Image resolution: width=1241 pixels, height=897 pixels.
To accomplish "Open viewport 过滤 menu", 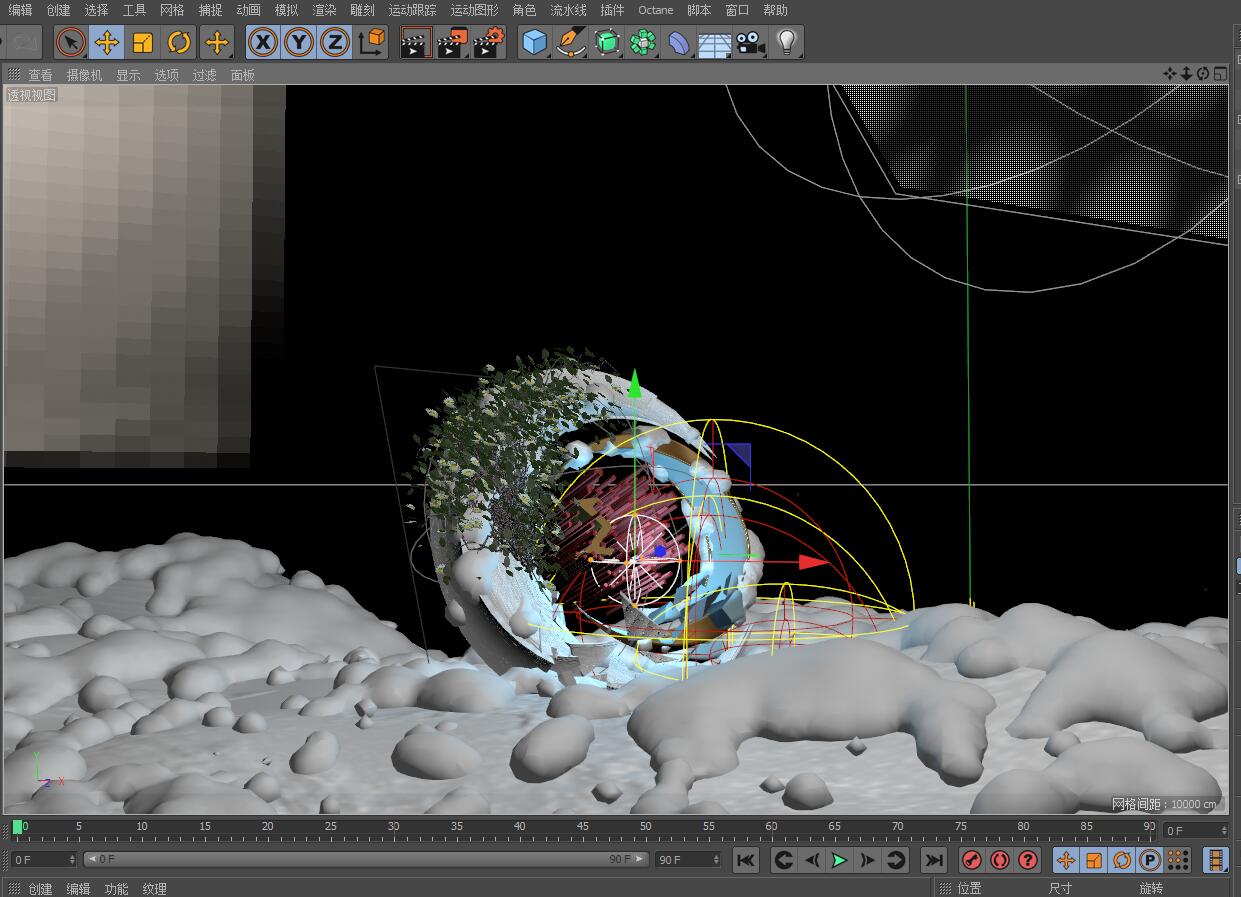I will tap(204, 75).
